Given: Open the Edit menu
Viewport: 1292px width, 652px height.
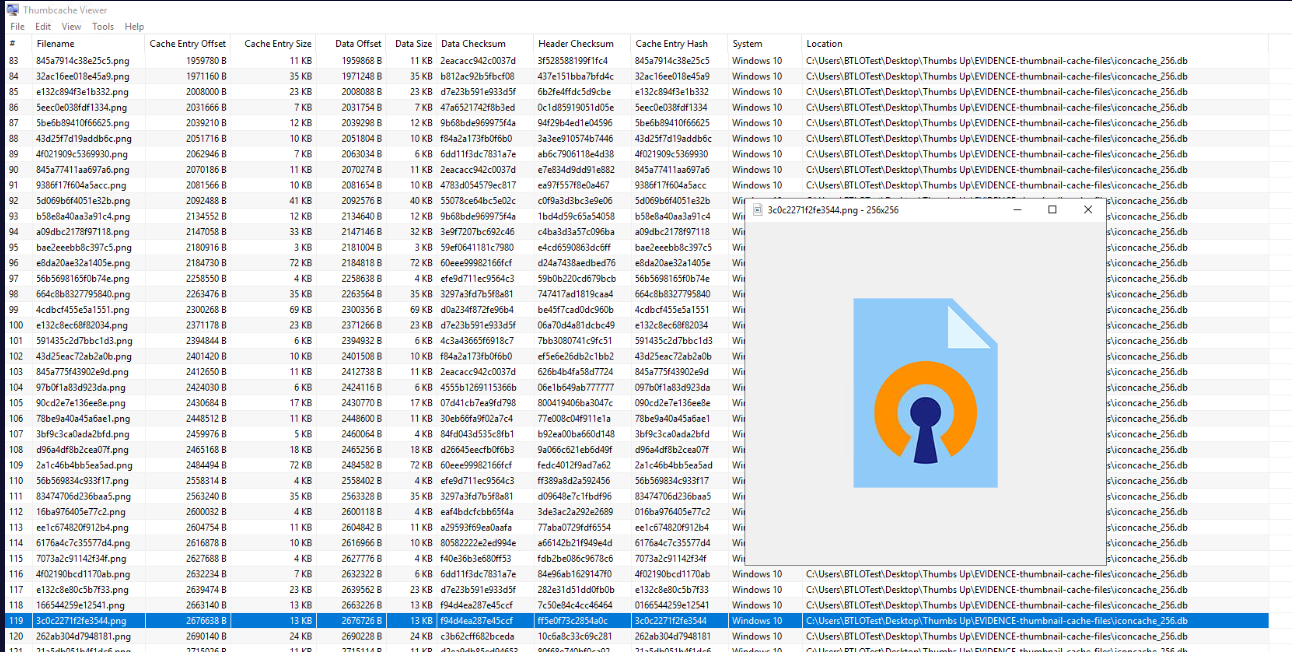Looking at the screenshot, I should (43, 27).
